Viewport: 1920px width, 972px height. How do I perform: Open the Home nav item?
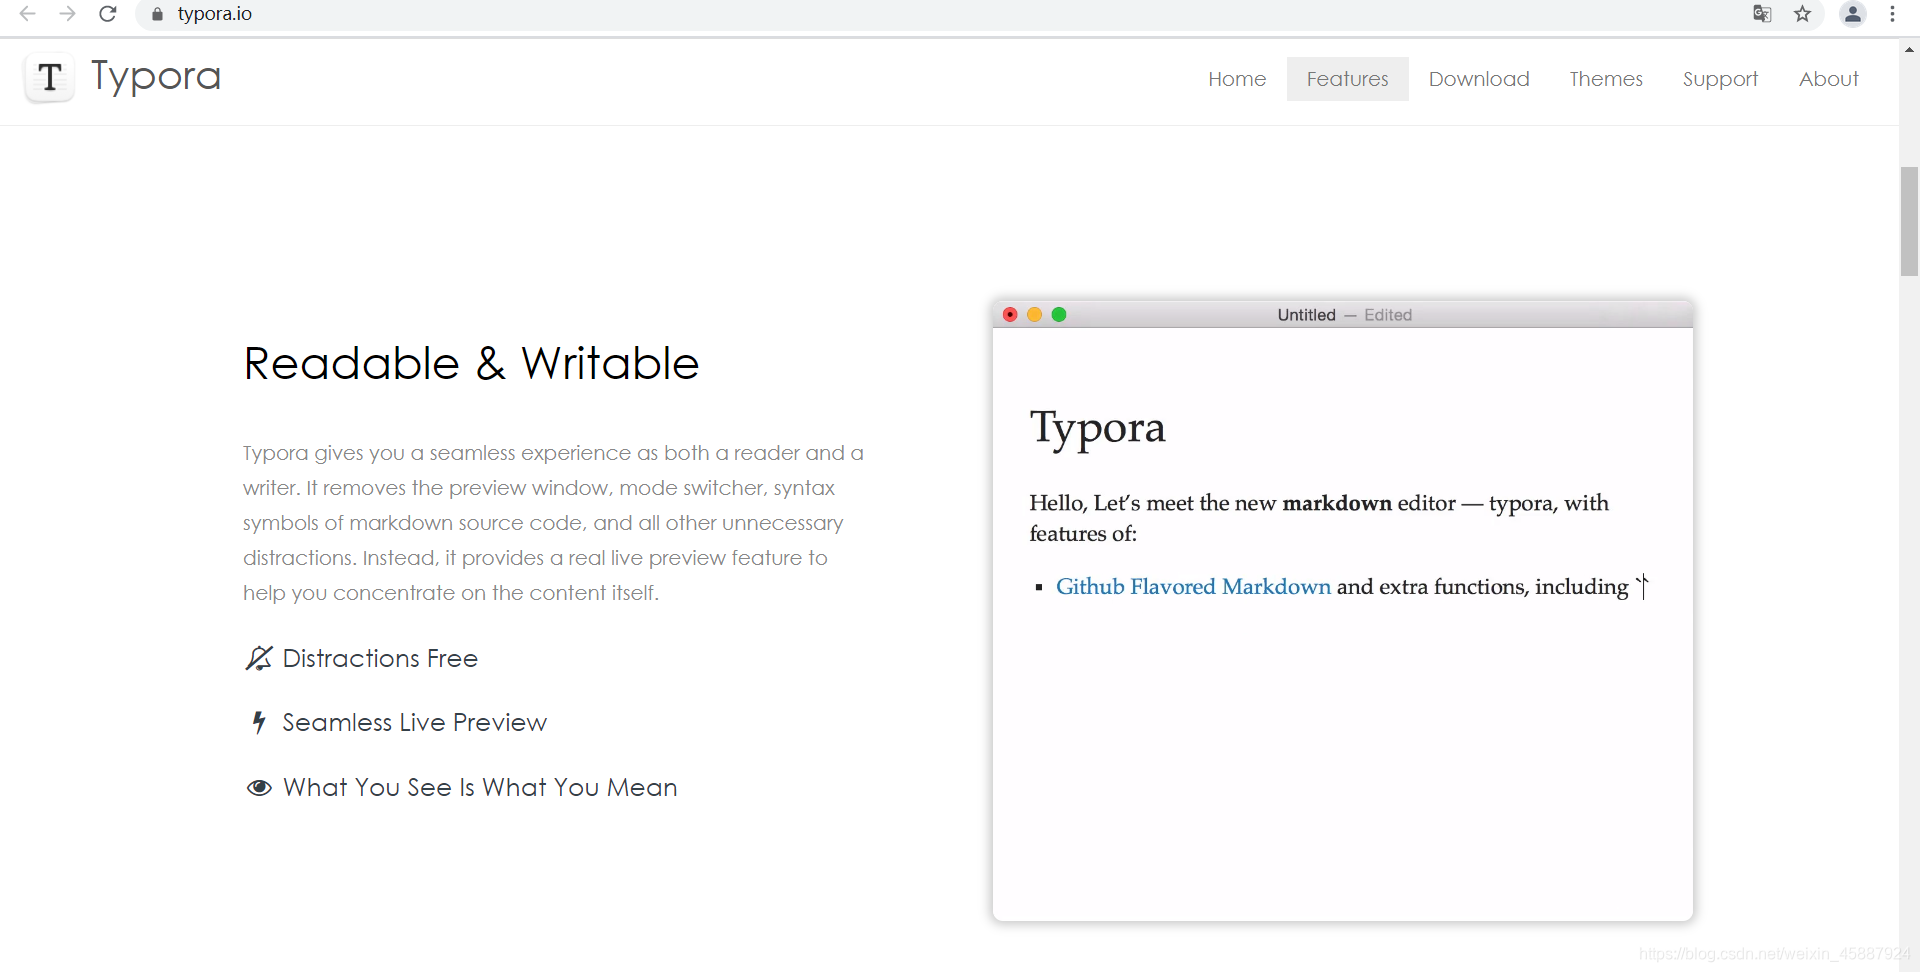pyautogui.click(x=1237, y=79)
